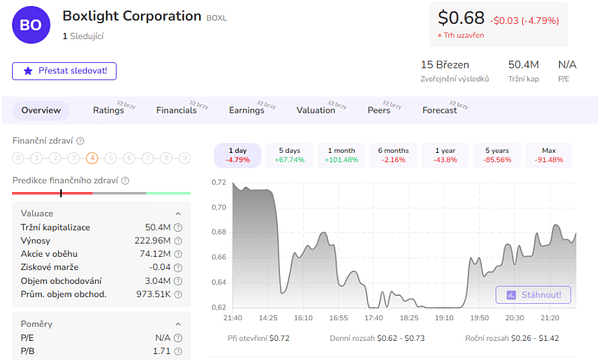Click info icon beside P/B ratio
The height and width of the screenshot is (360, 600).
178,351
